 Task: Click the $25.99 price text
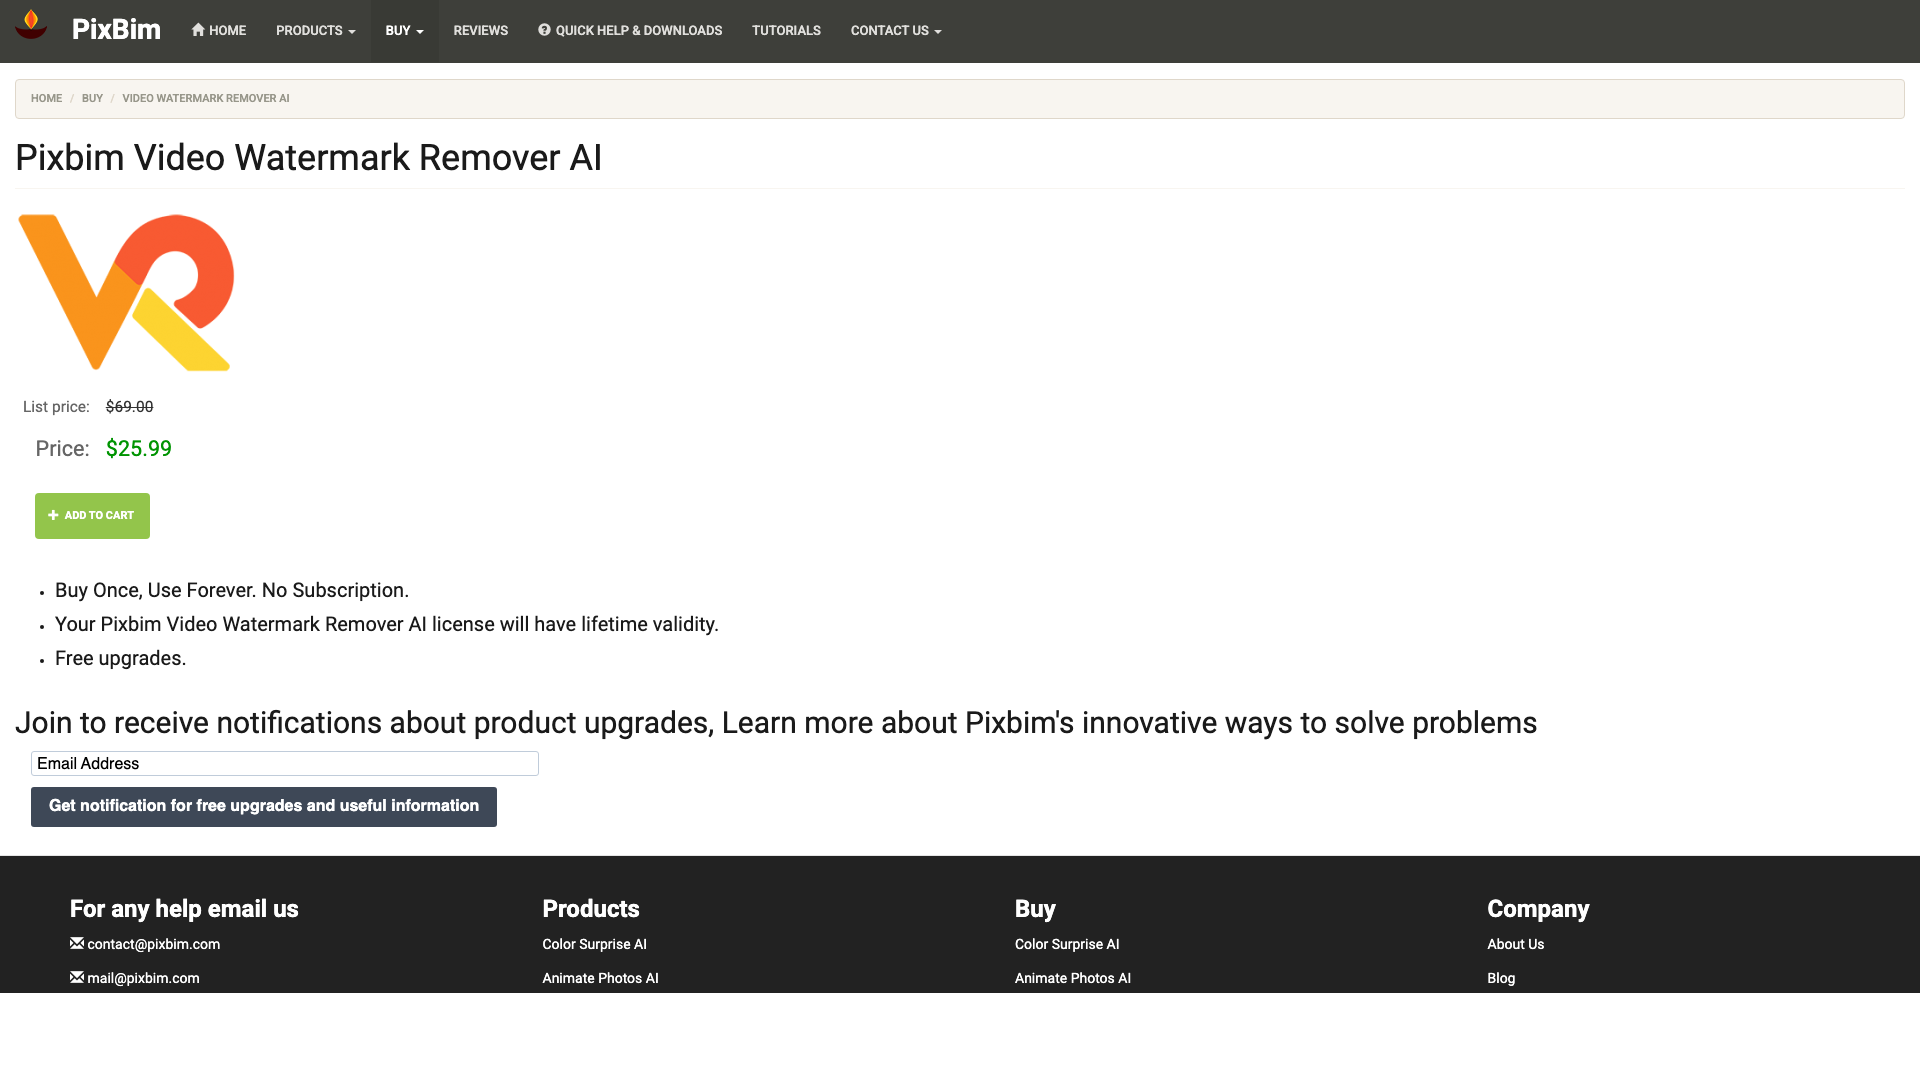pyautogui.click(x=139, y=449)
